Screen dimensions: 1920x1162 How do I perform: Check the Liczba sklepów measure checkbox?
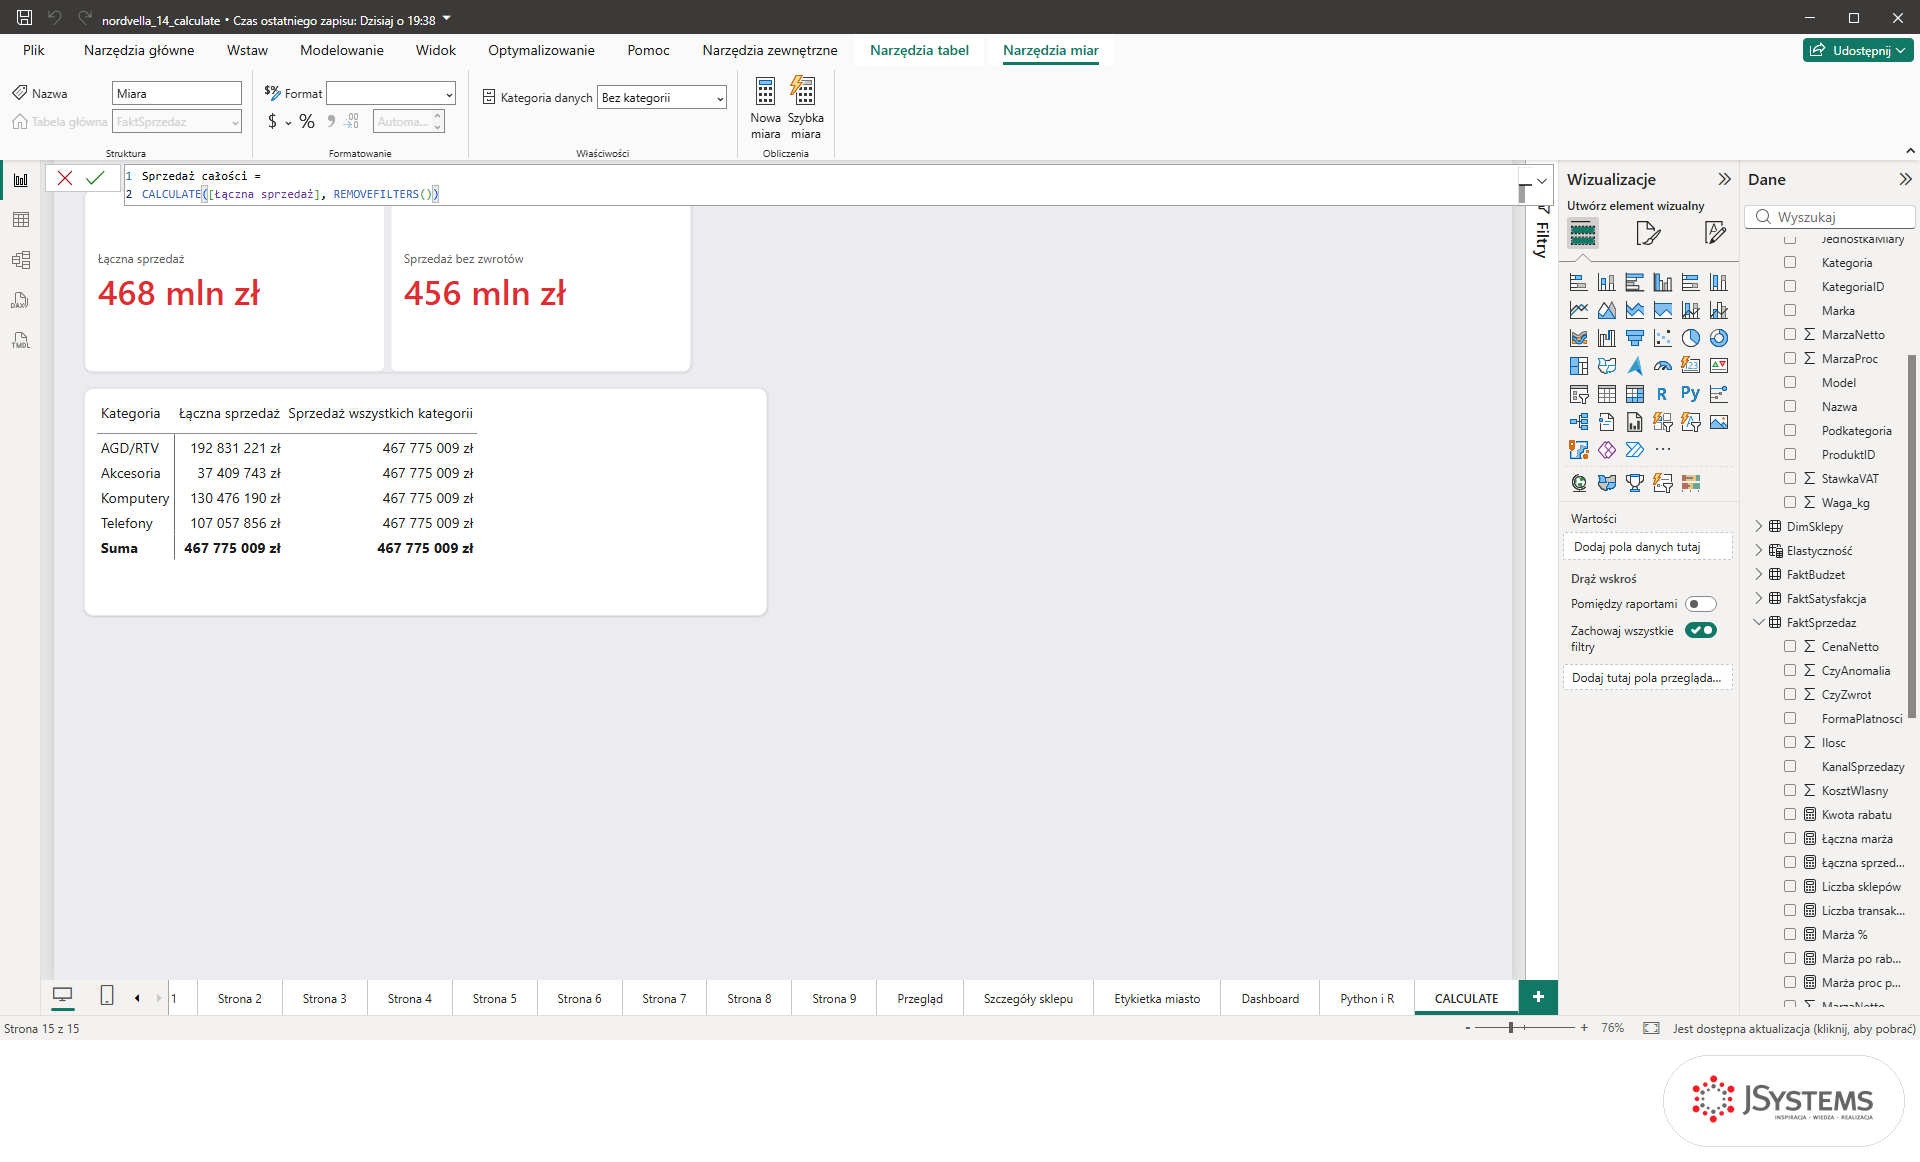(1790, 887)
